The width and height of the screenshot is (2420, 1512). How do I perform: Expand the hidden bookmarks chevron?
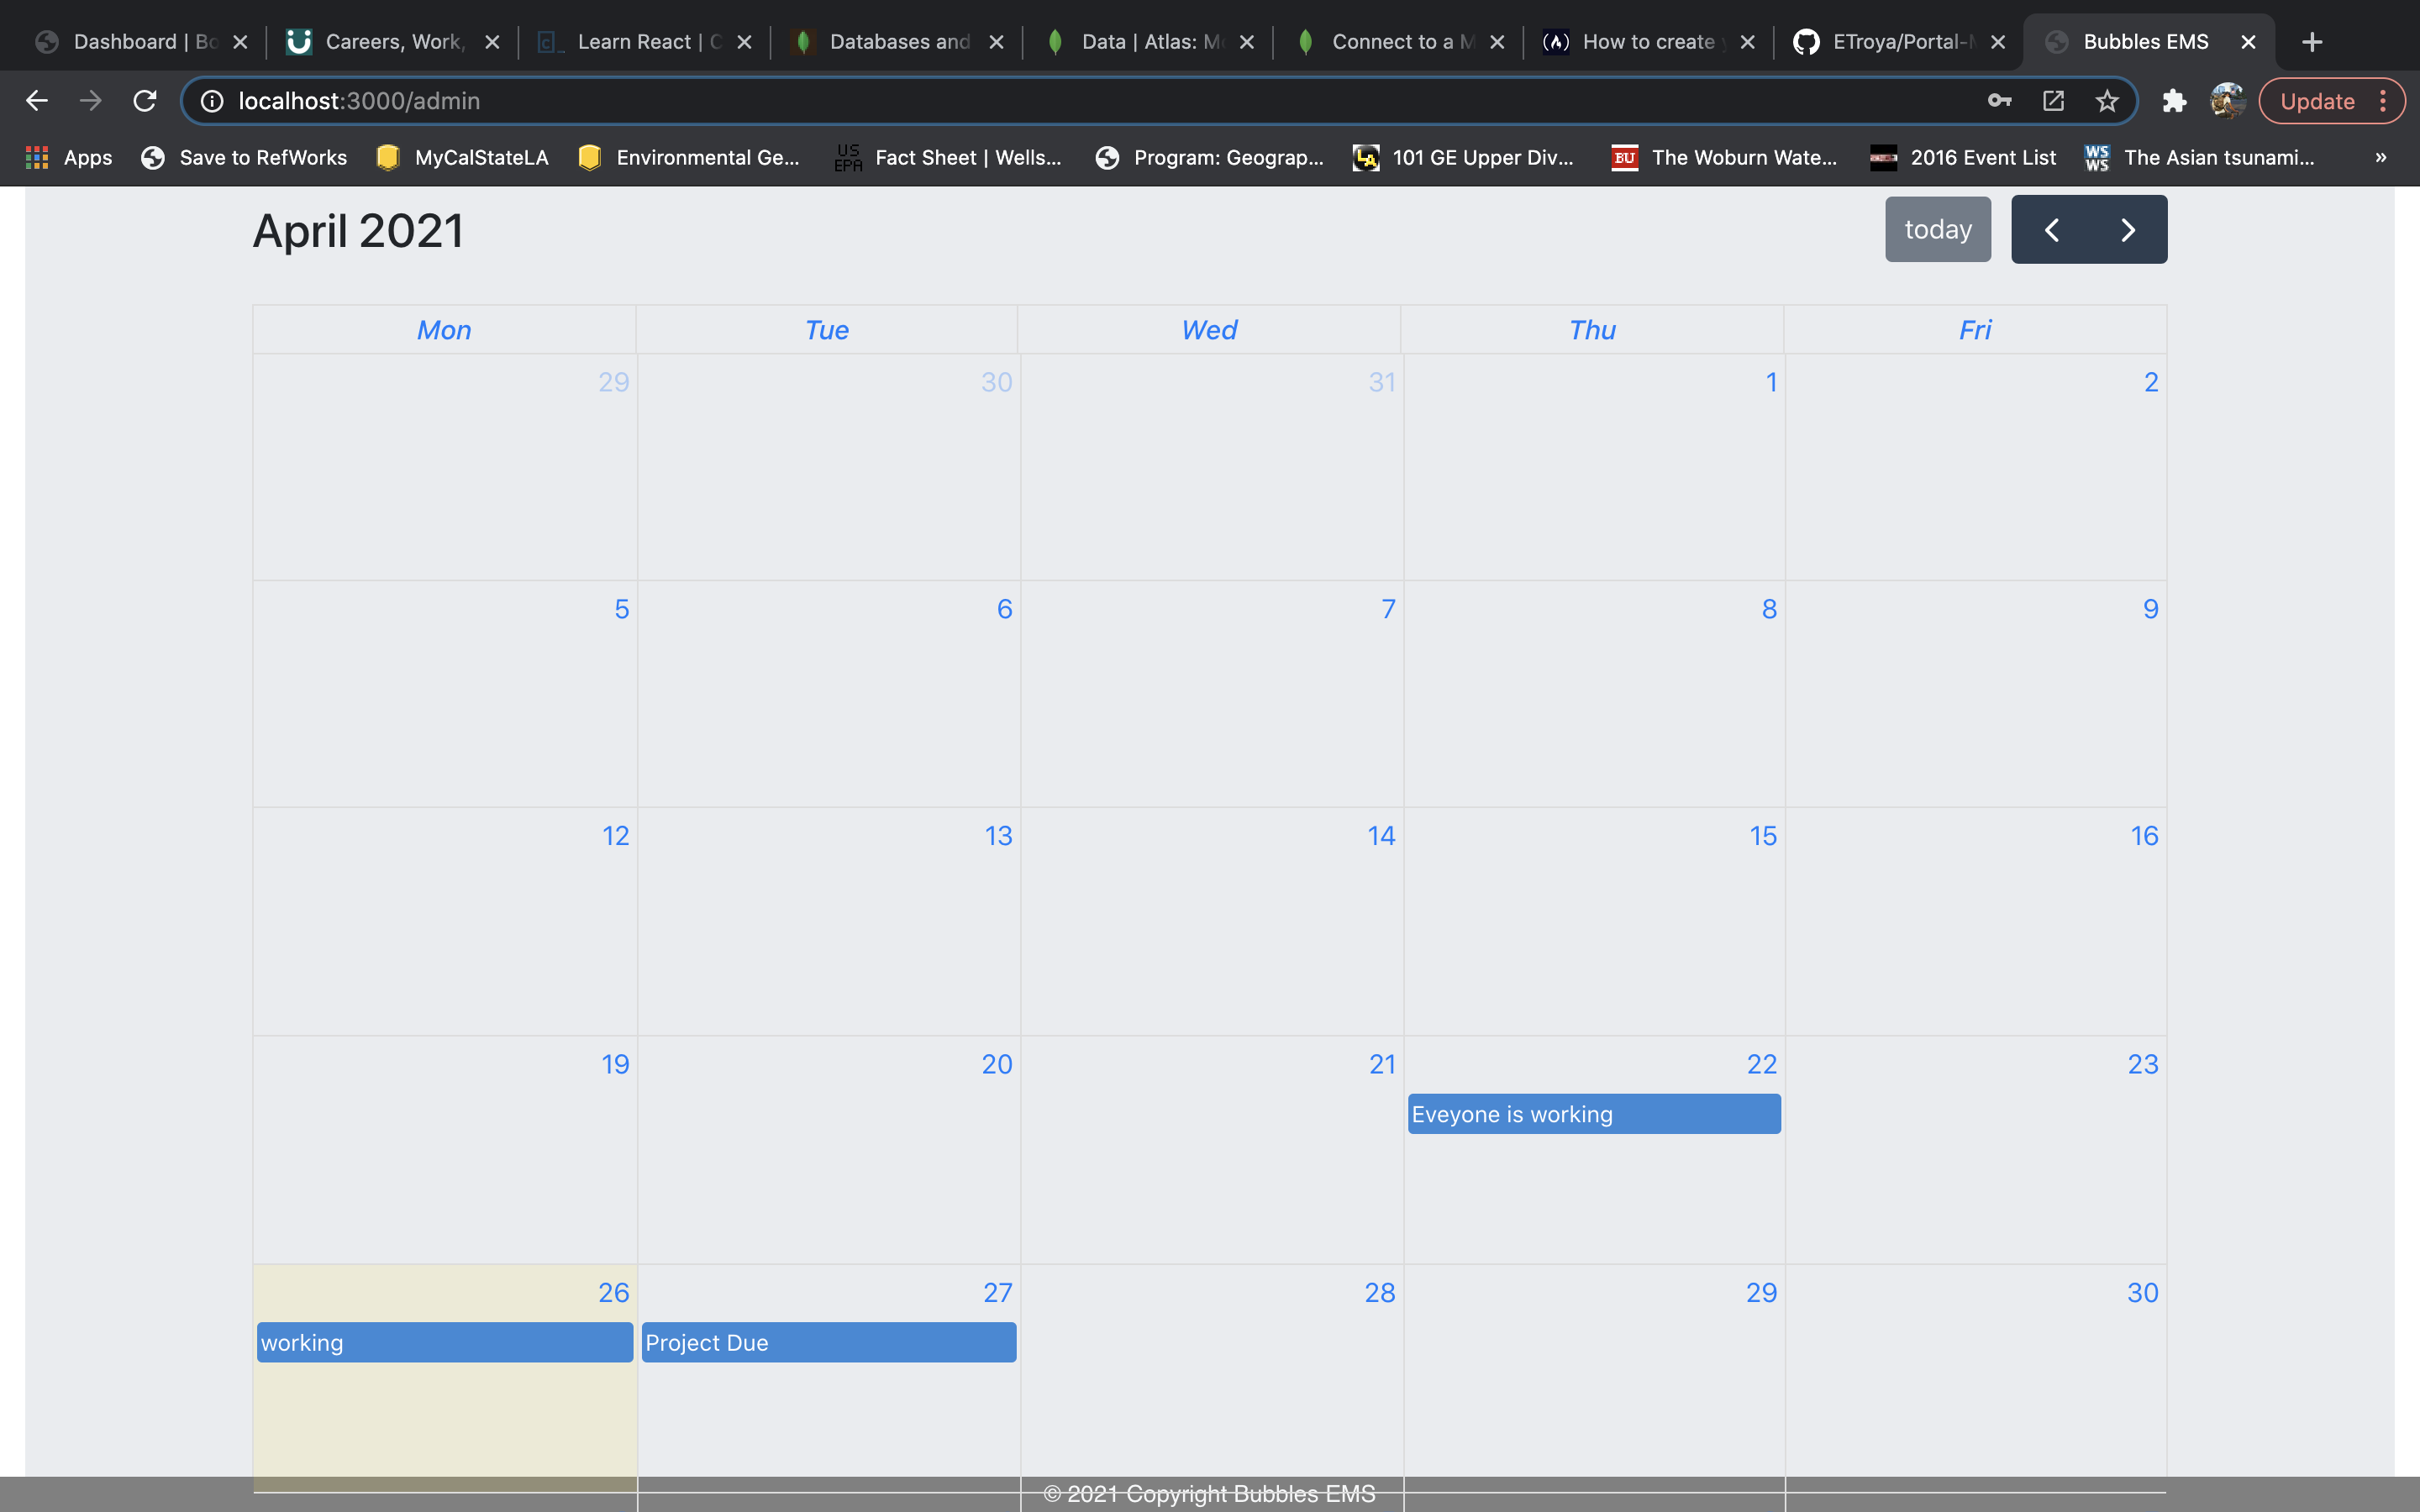click(x=2381, y=157)
